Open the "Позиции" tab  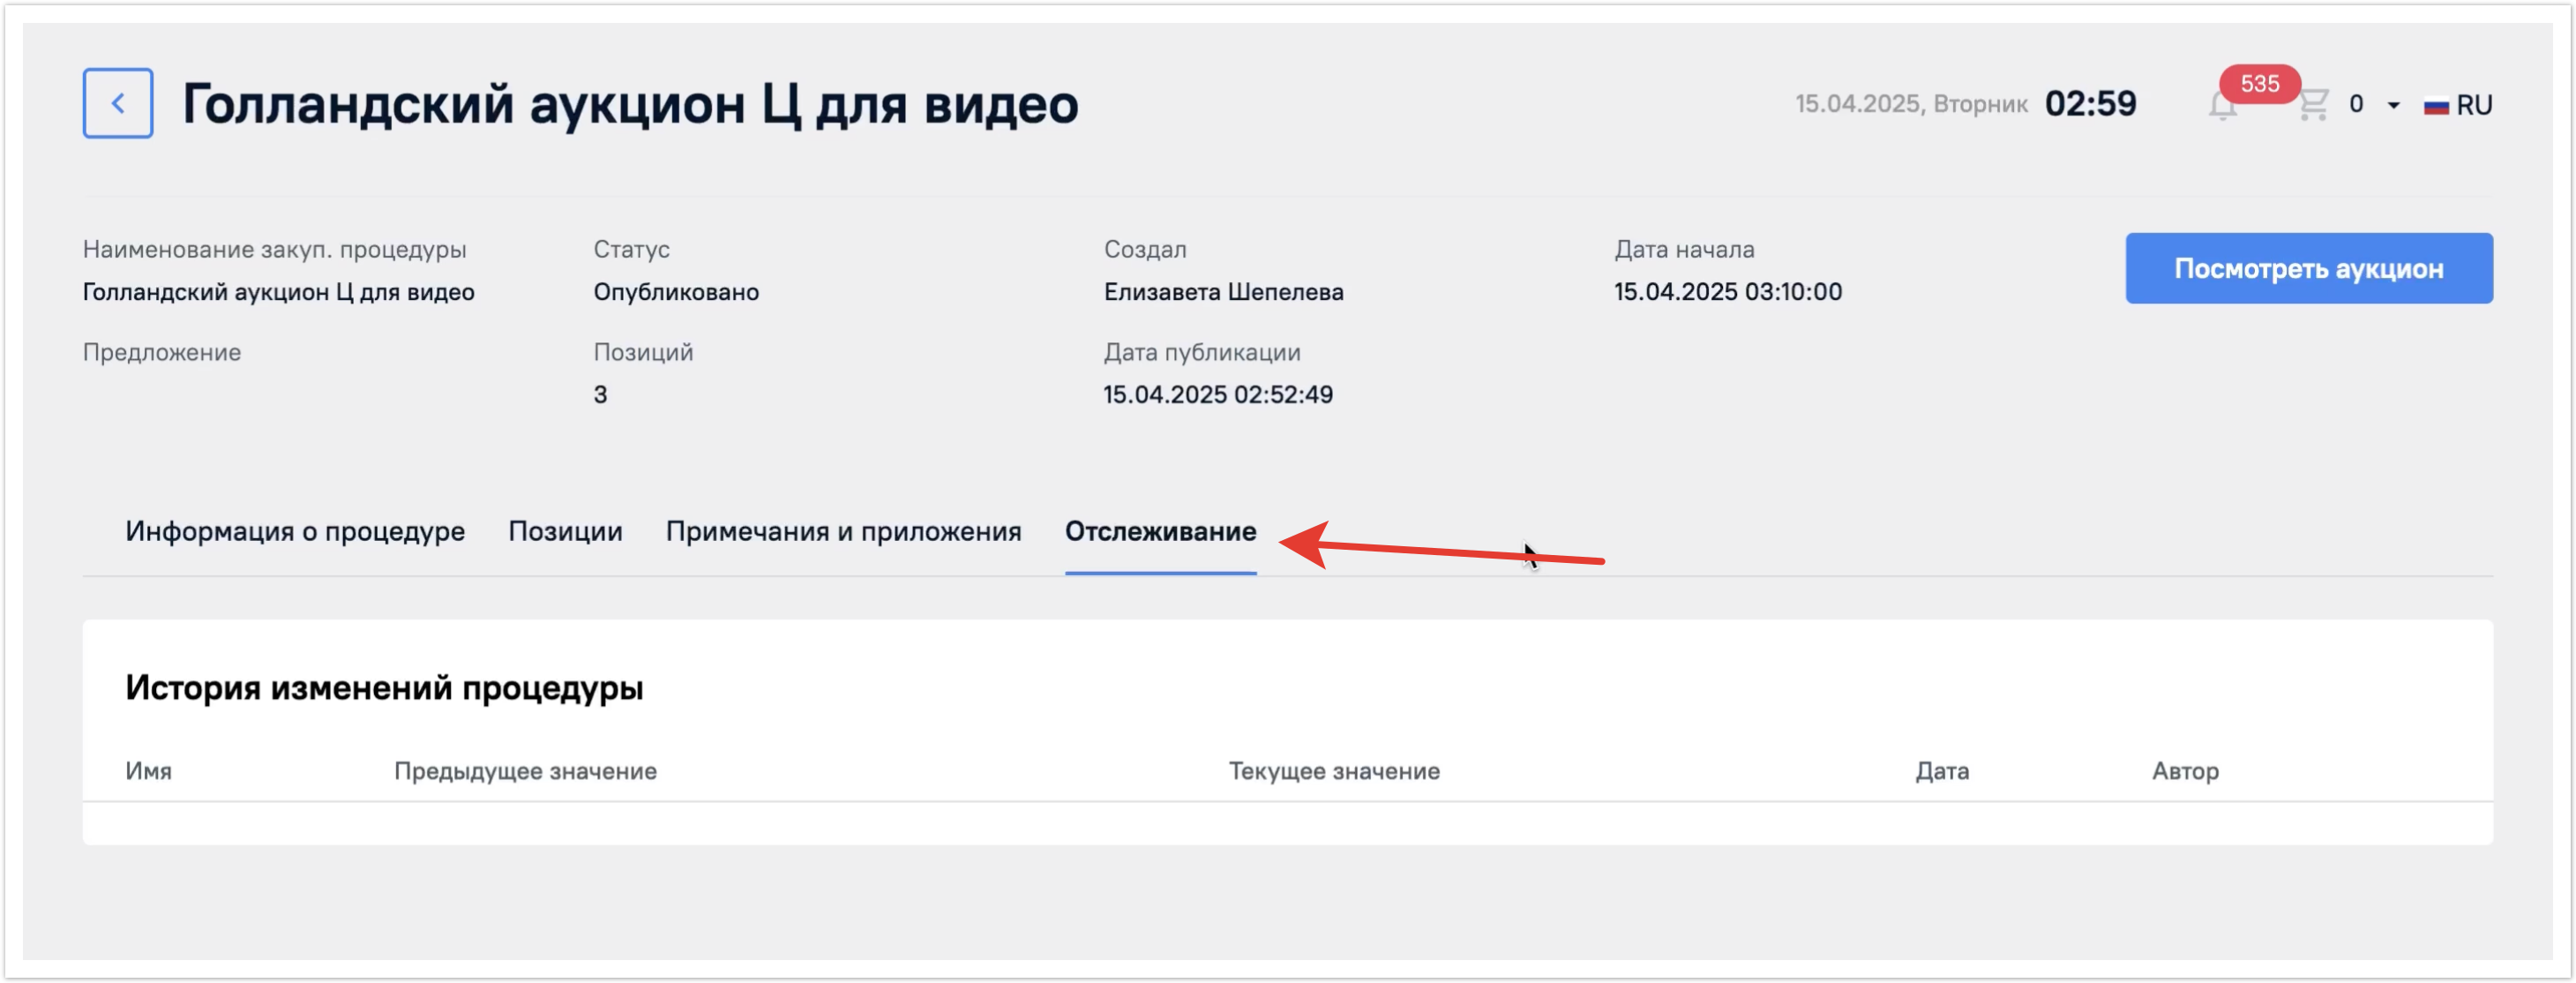click(565, 531)
